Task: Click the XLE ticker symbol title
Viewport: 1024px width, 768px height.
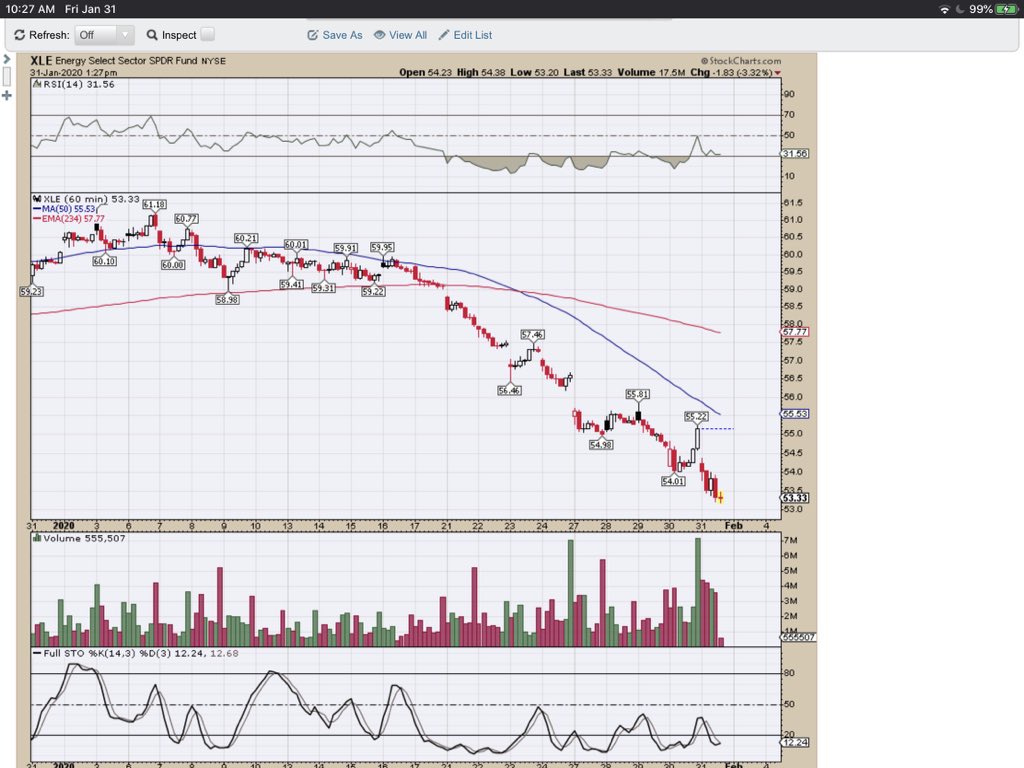Action: [41, 61]
